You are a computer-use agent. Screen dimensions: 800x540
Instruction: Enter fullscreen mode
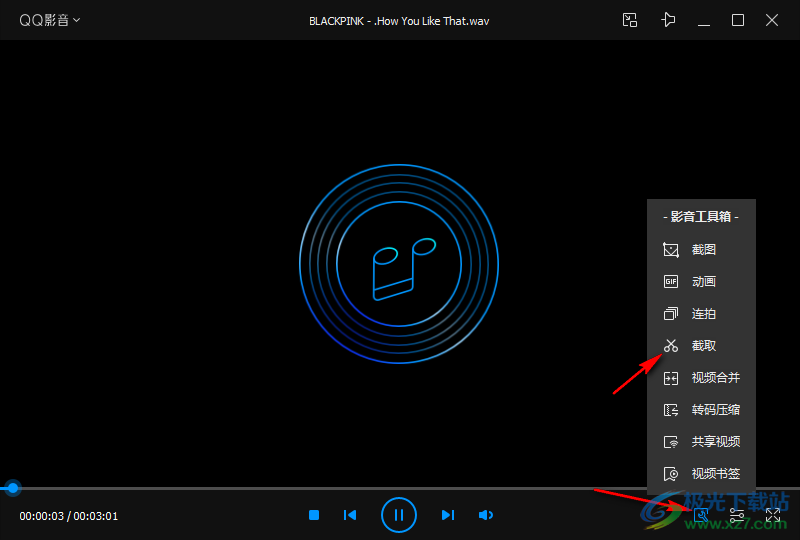[x=772, y=515]
